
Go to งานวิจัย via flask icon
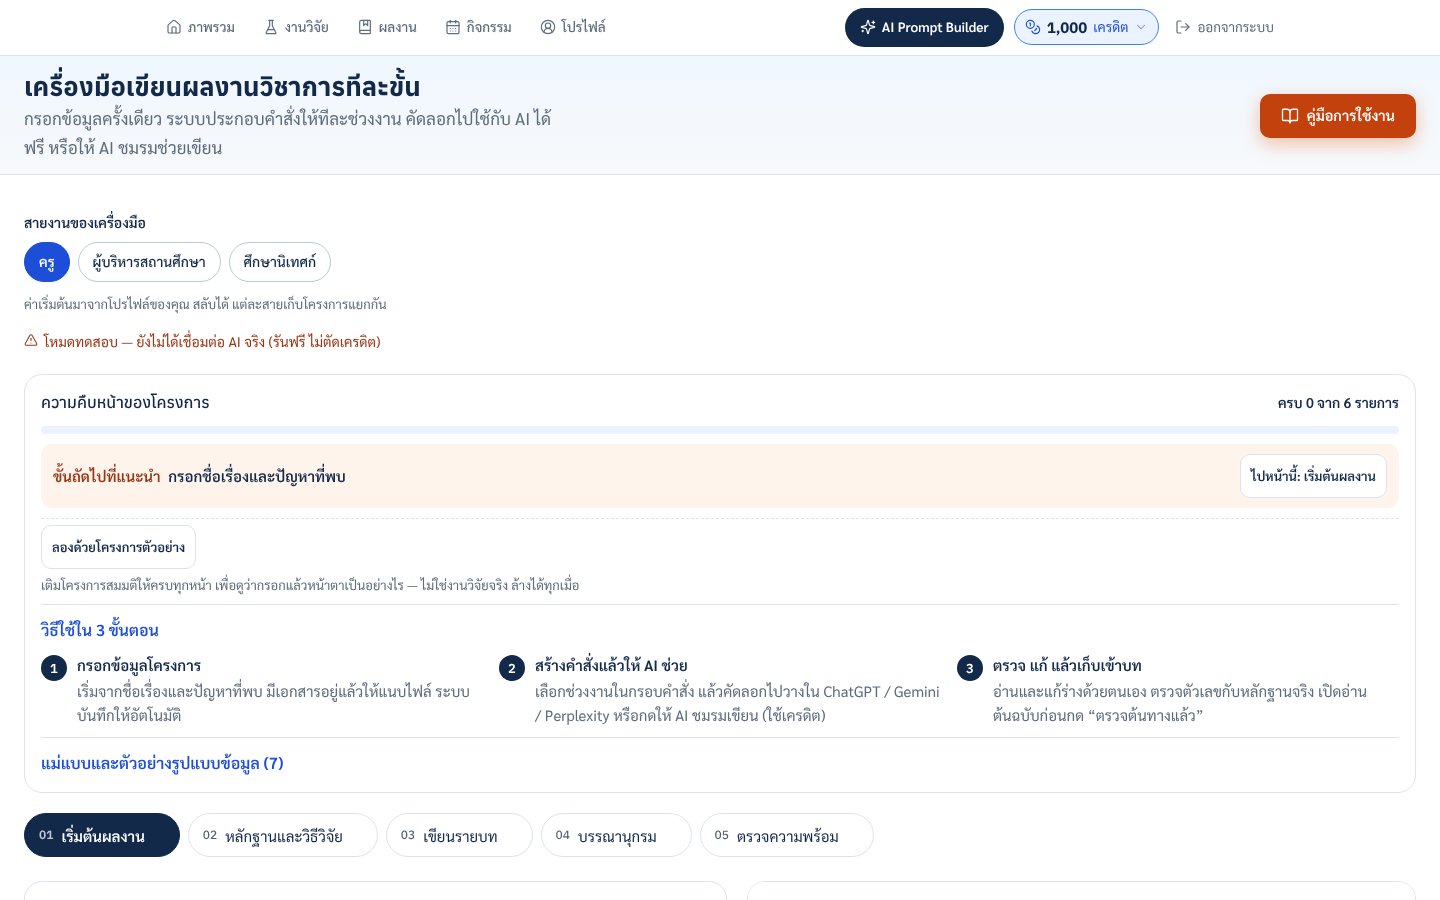[296, 27]
